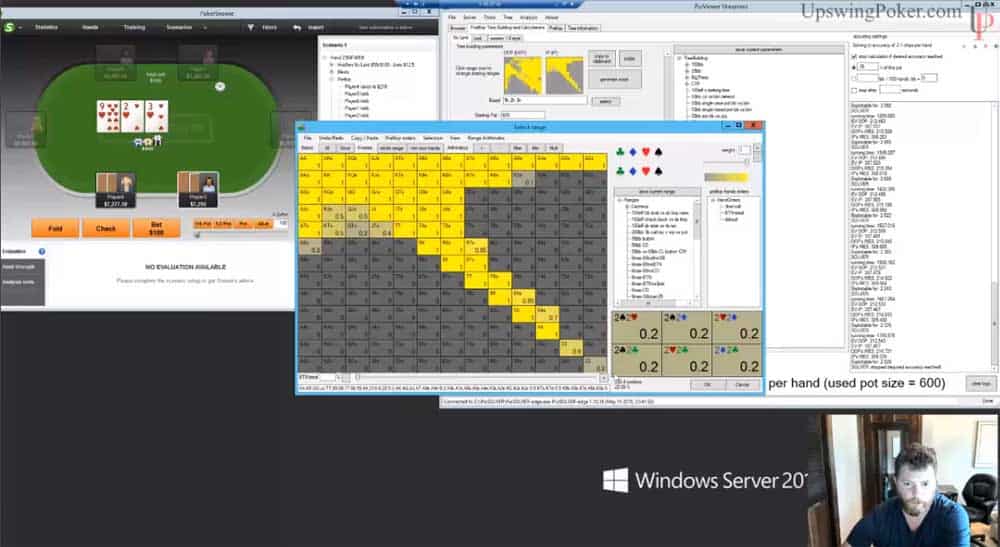Viewport: 1000px width, 547px height.
Task: Open the Range Arithmetics menu
Action: [x=486, y=138]
